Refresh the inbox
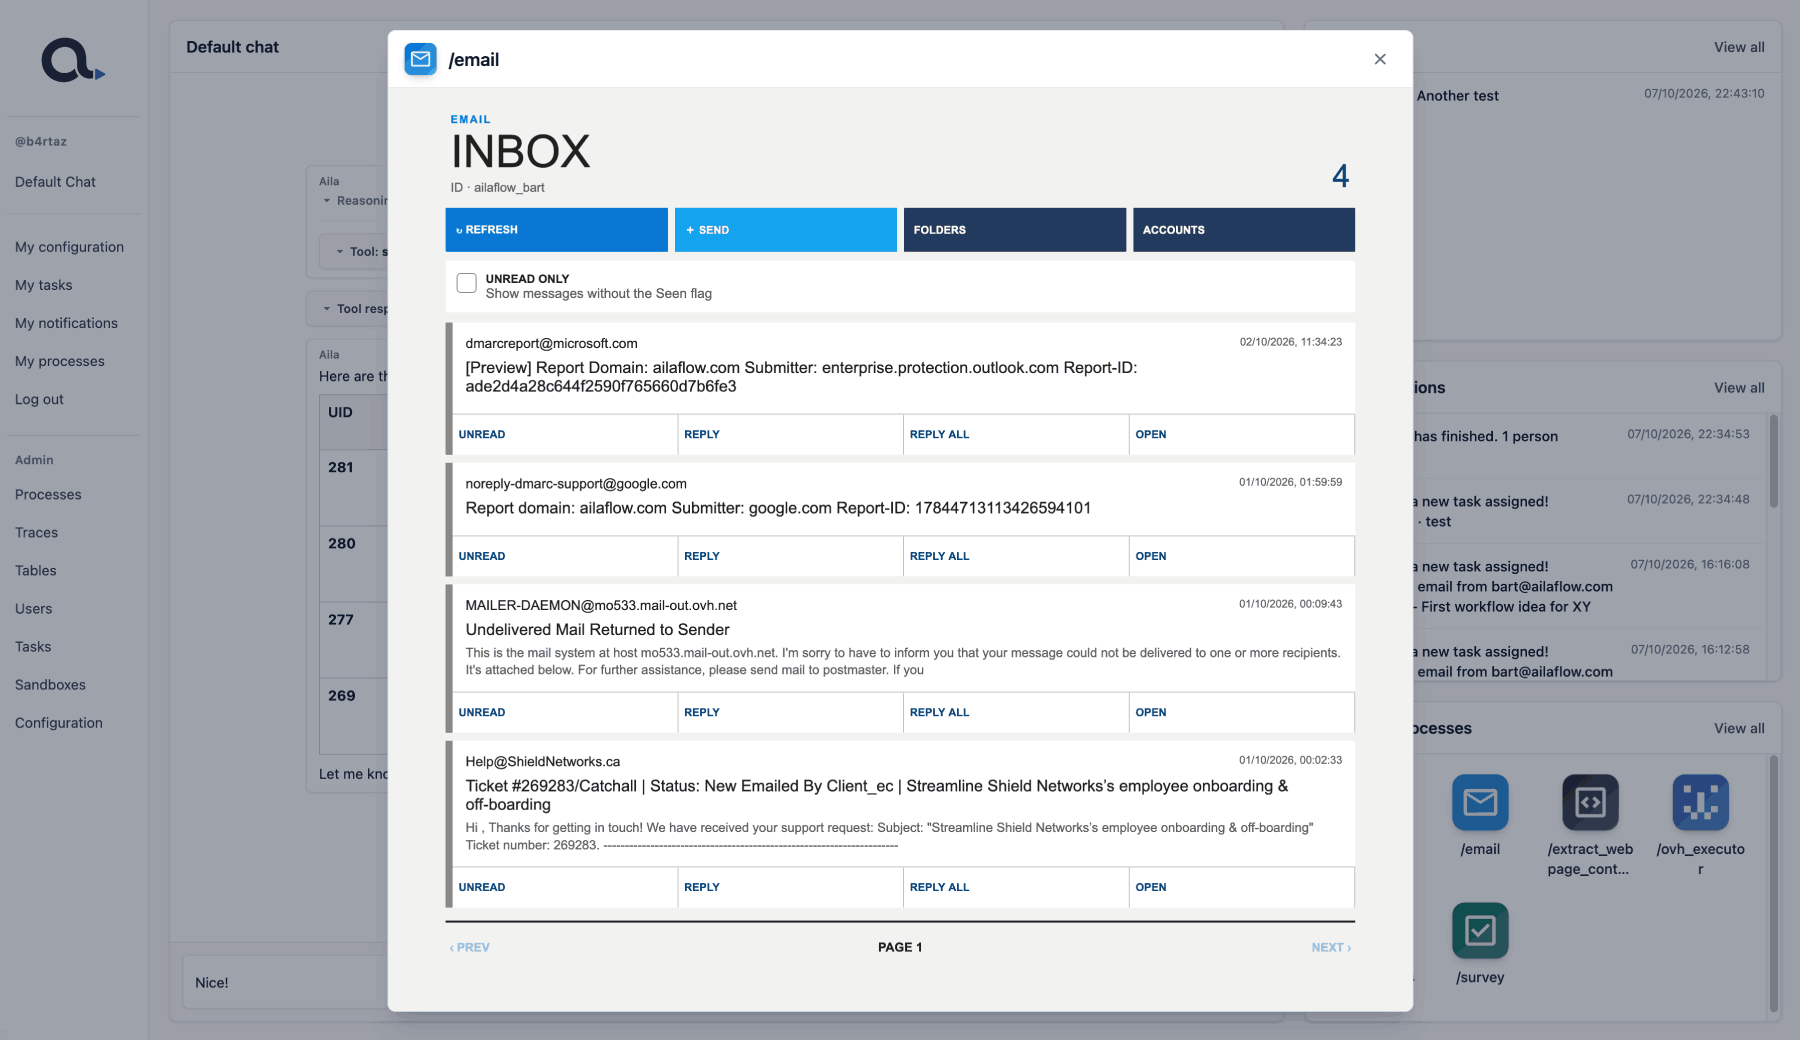 click(x=556, y=230)
